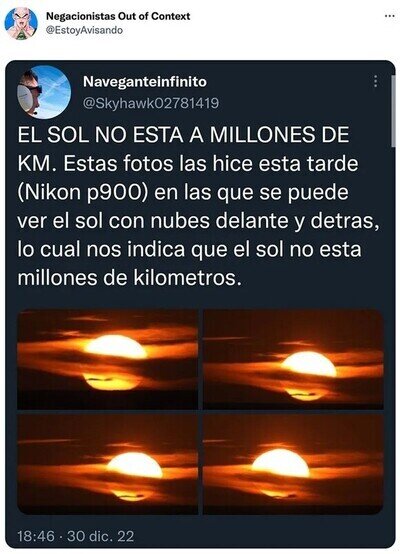Open the bottom-left sunset photo
Viewport: 400px width, 554px height.
[x=107, y=464]
